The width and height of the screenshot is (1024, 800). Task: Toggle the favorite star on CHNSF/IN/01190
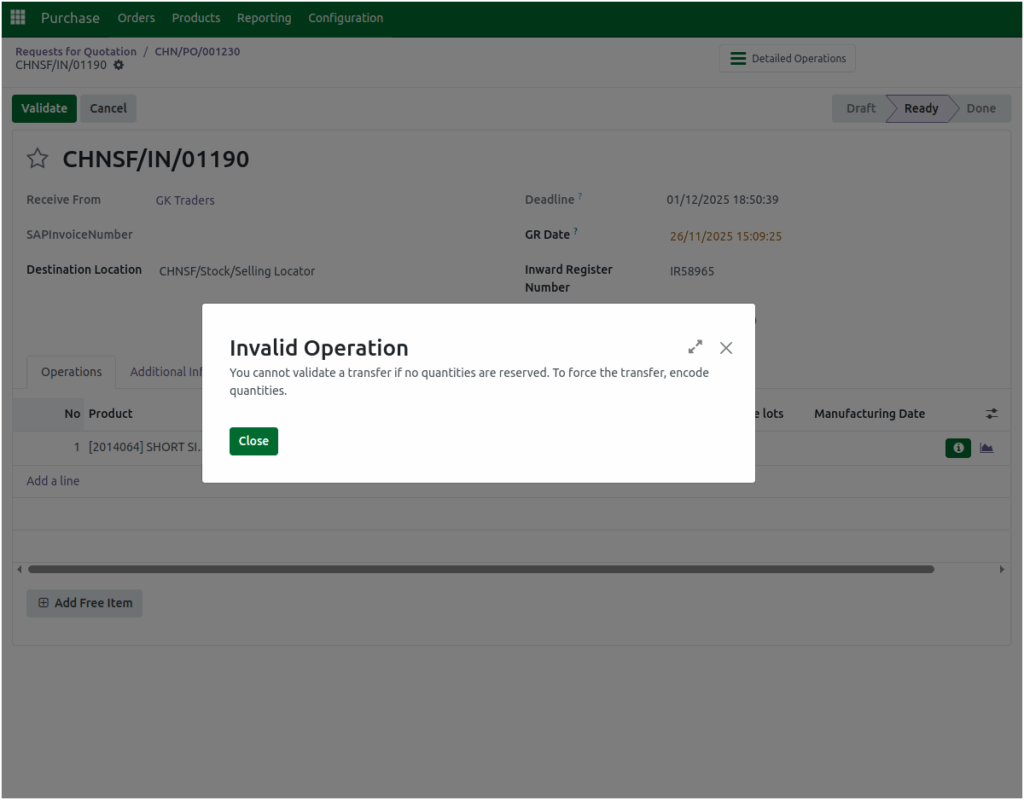(x=37, y=158)
